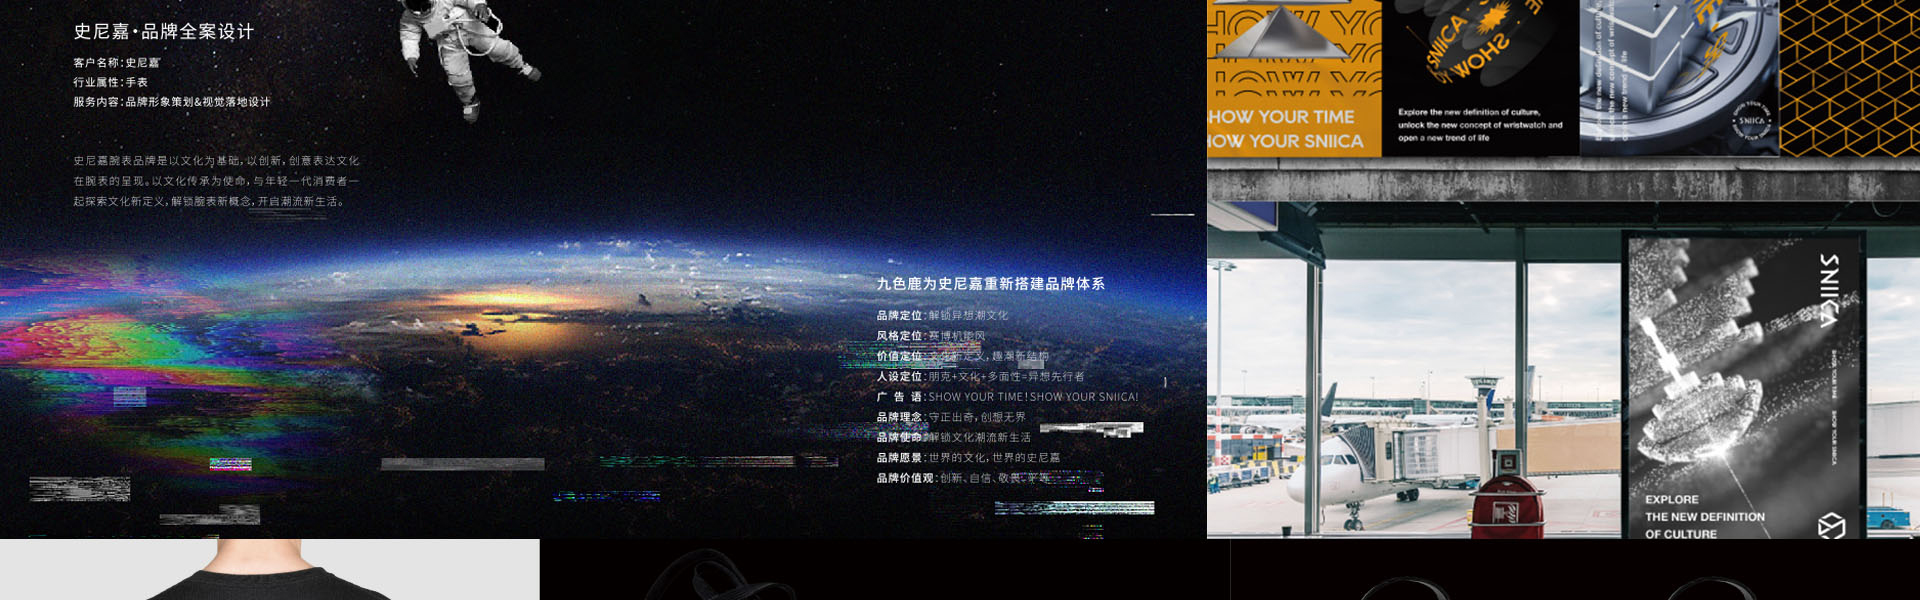Click the 人设定位:朋克+文化+多面性 line
Screen dimensions: 1920x600
pyautogui.click(x=980, y=376)
